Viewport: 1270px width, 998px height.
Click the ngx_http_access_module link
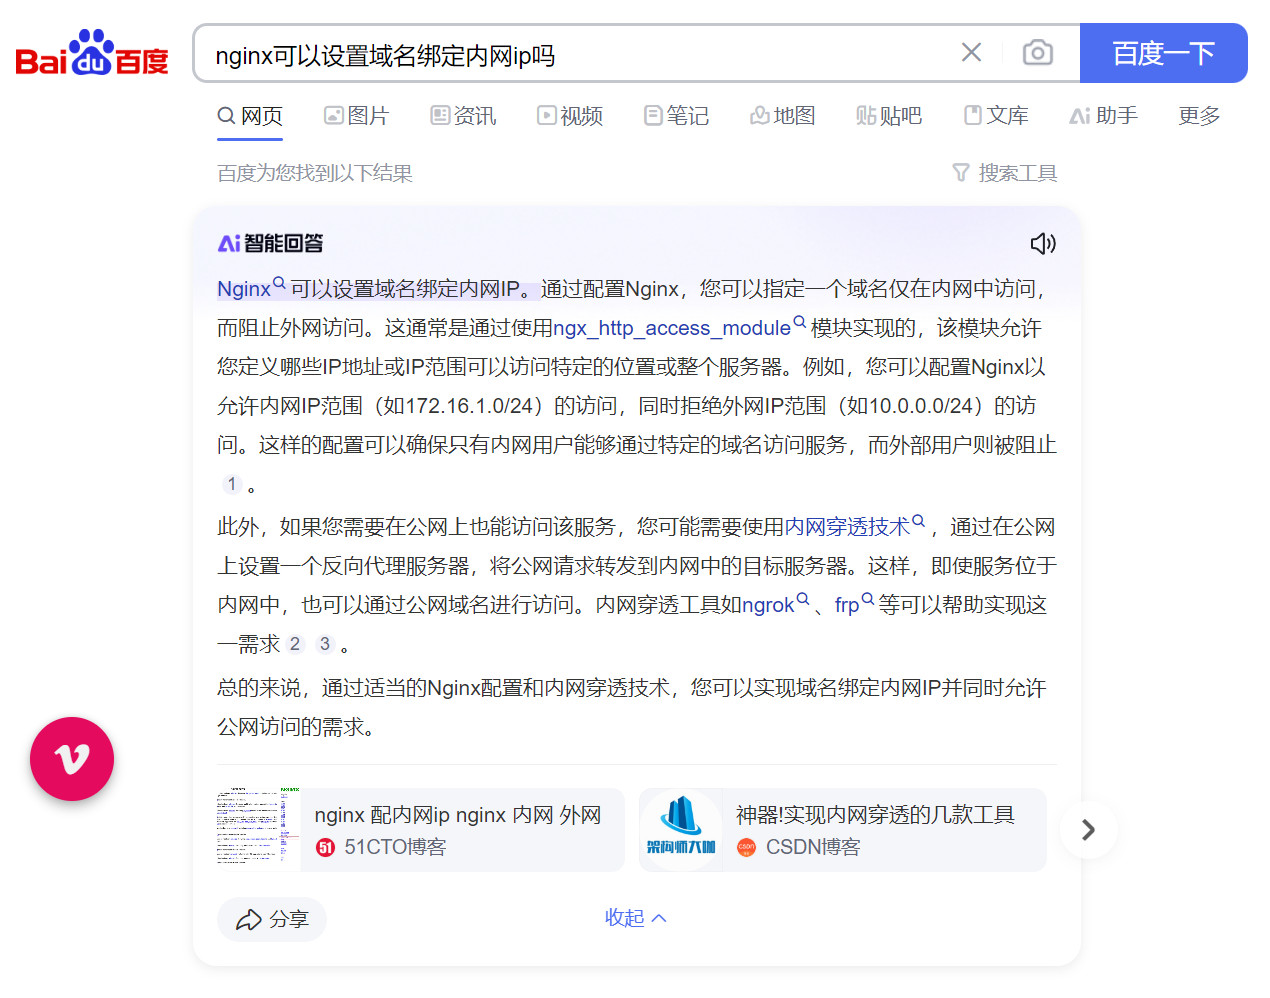click(672, 328)
